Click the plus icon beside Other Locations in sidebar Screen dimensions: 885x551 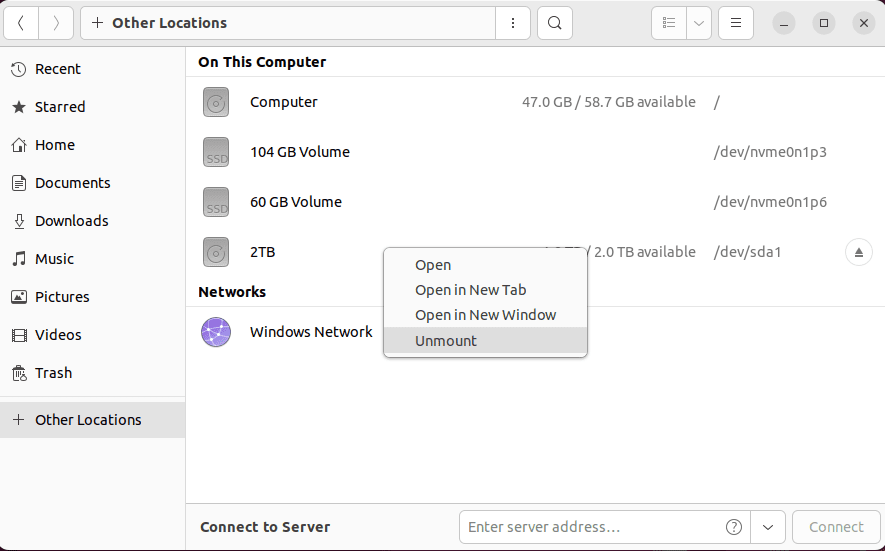[19, 420]
